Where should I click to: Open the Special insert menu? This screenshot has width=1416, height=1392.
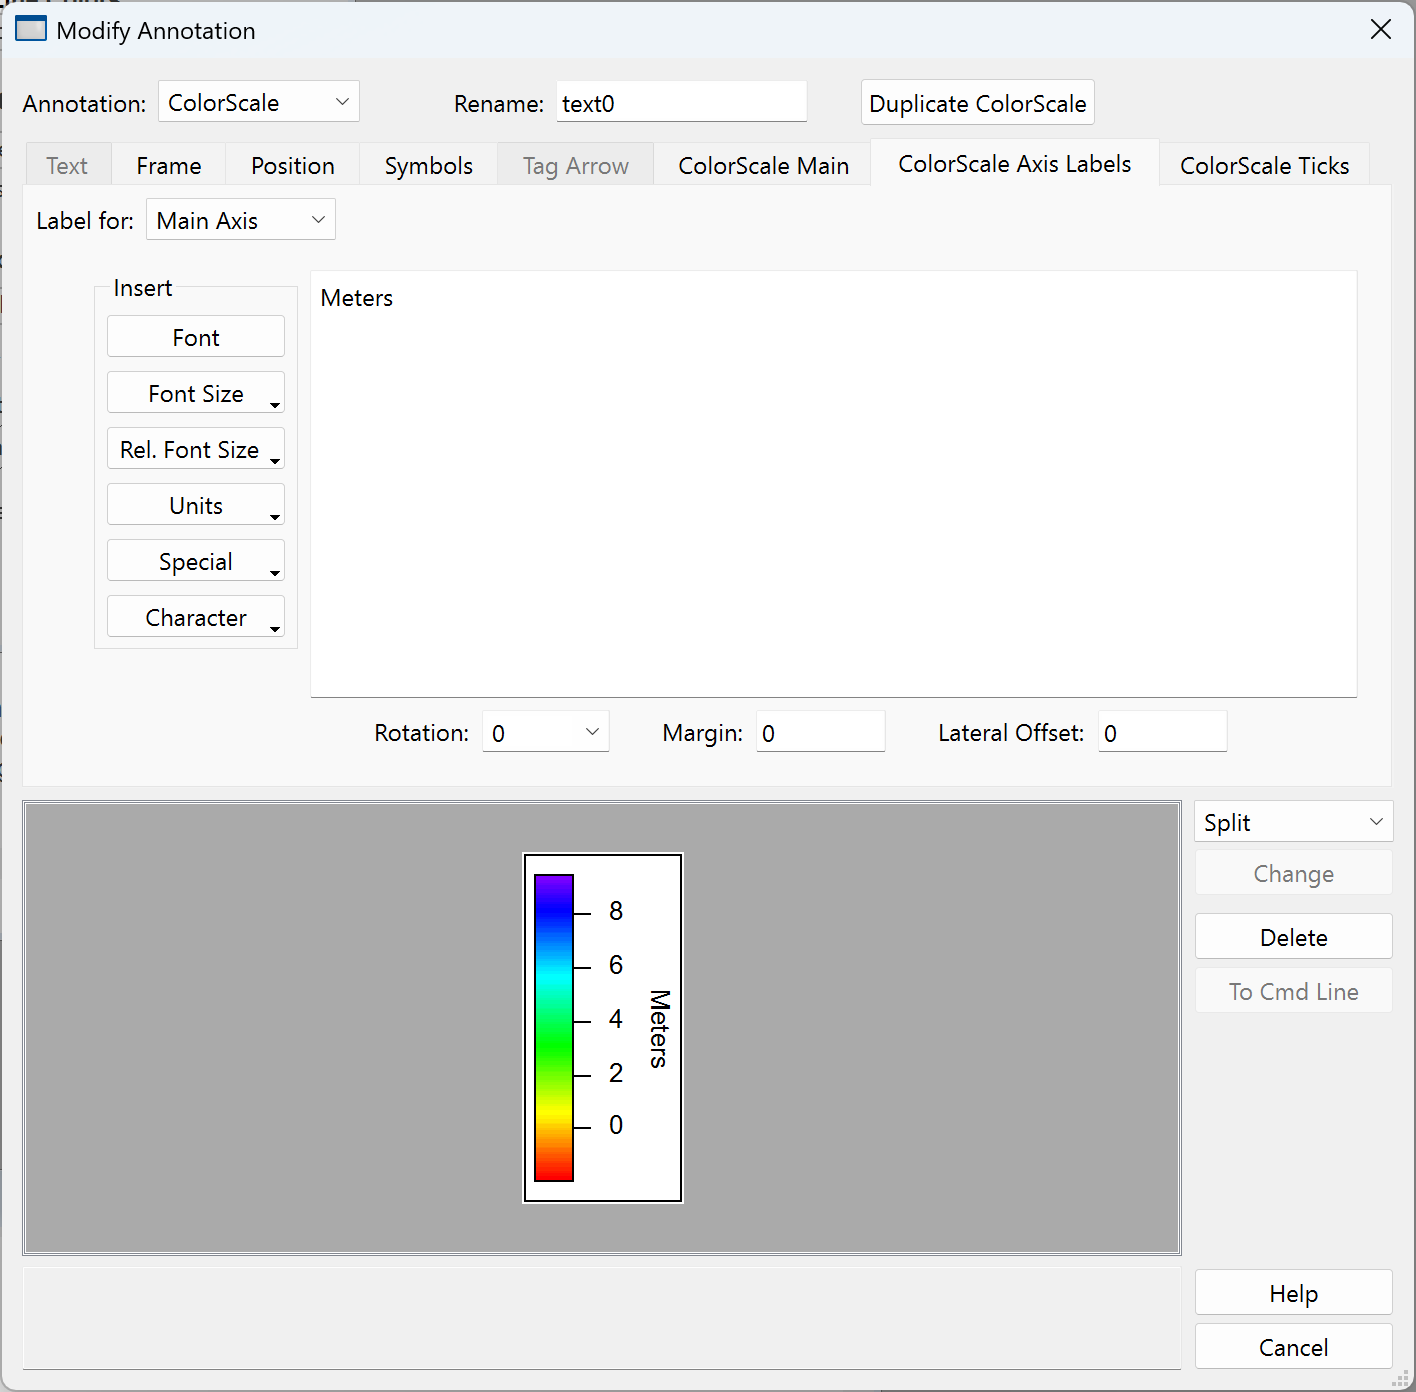pyautogui.click(x=196, y=562)
